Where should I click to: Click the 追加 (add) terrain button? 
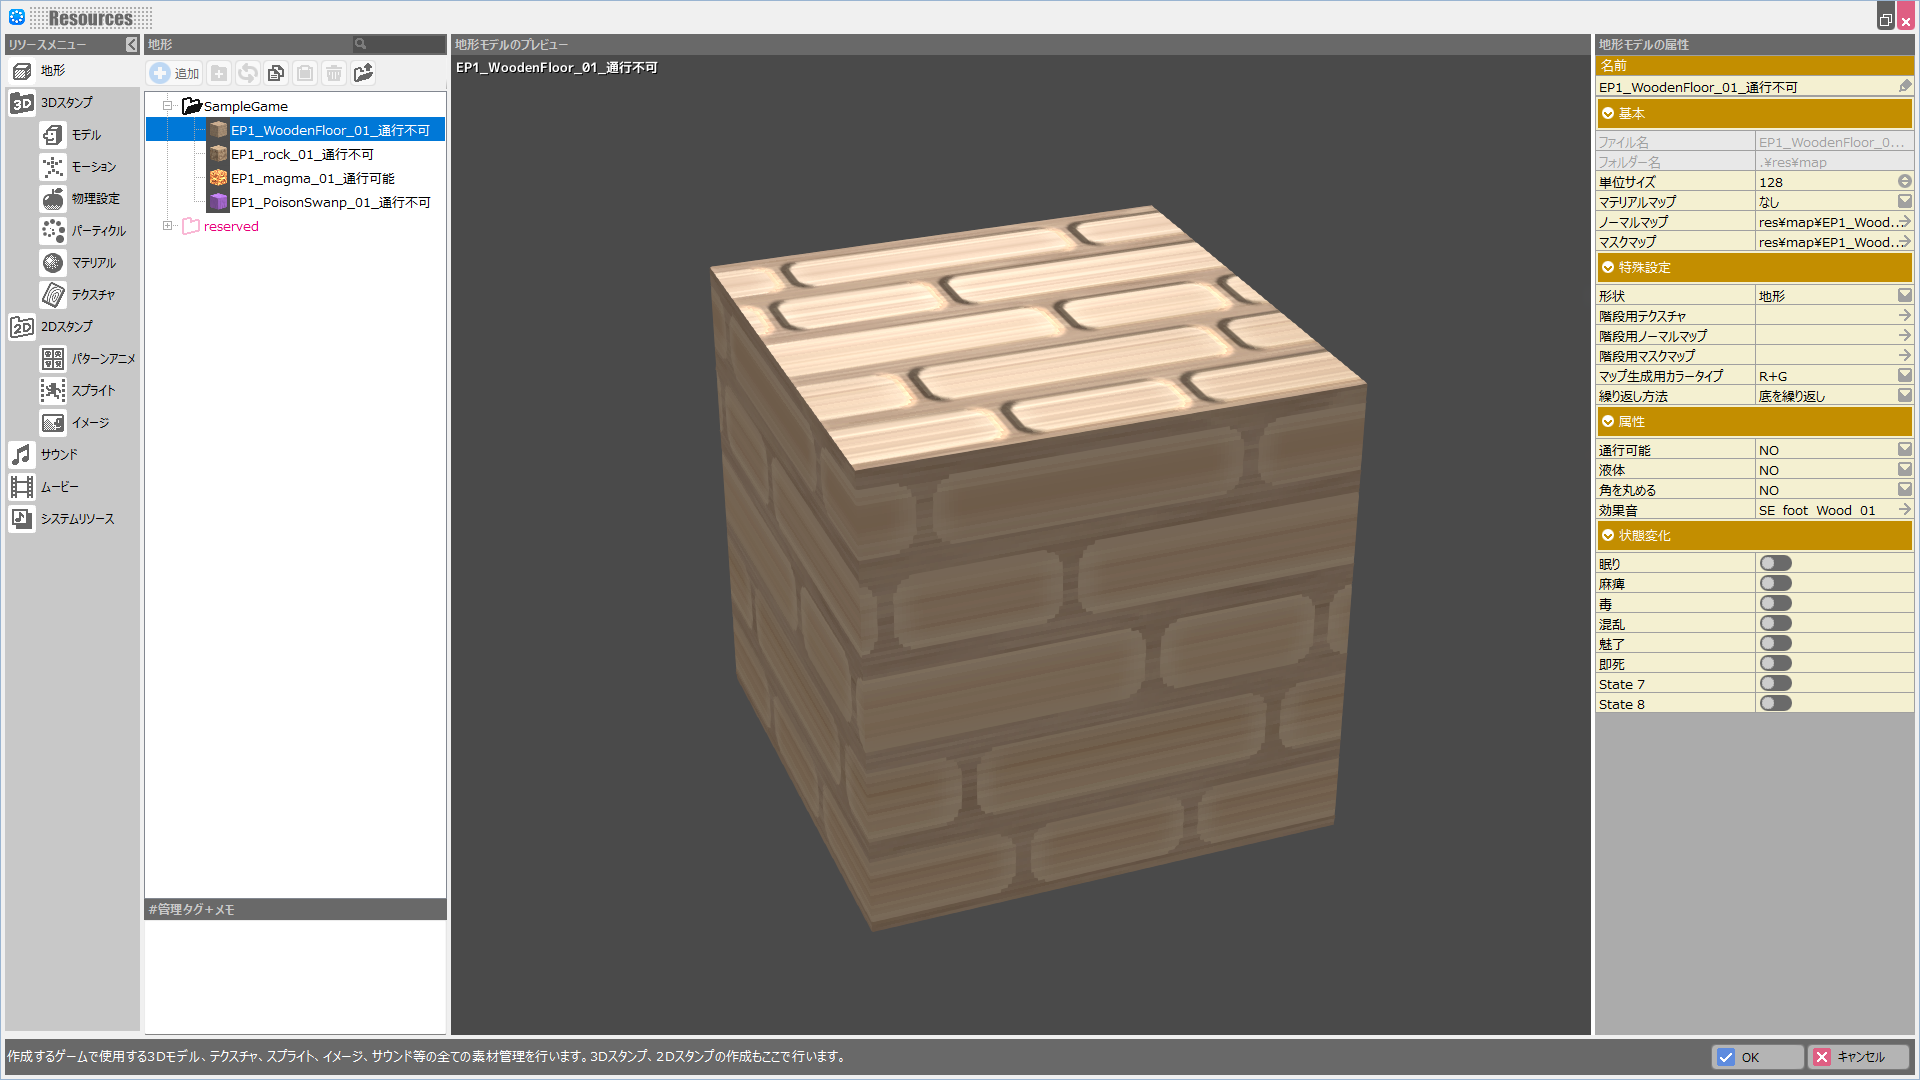click(175, 73)
